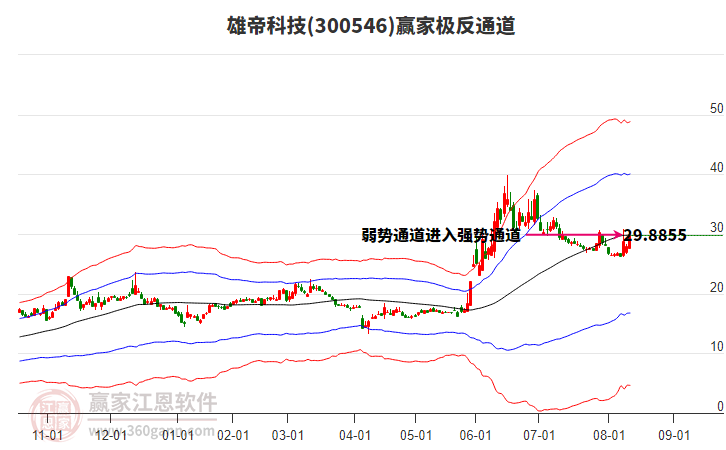Click the x-axis date 06-01

point(476,436)
